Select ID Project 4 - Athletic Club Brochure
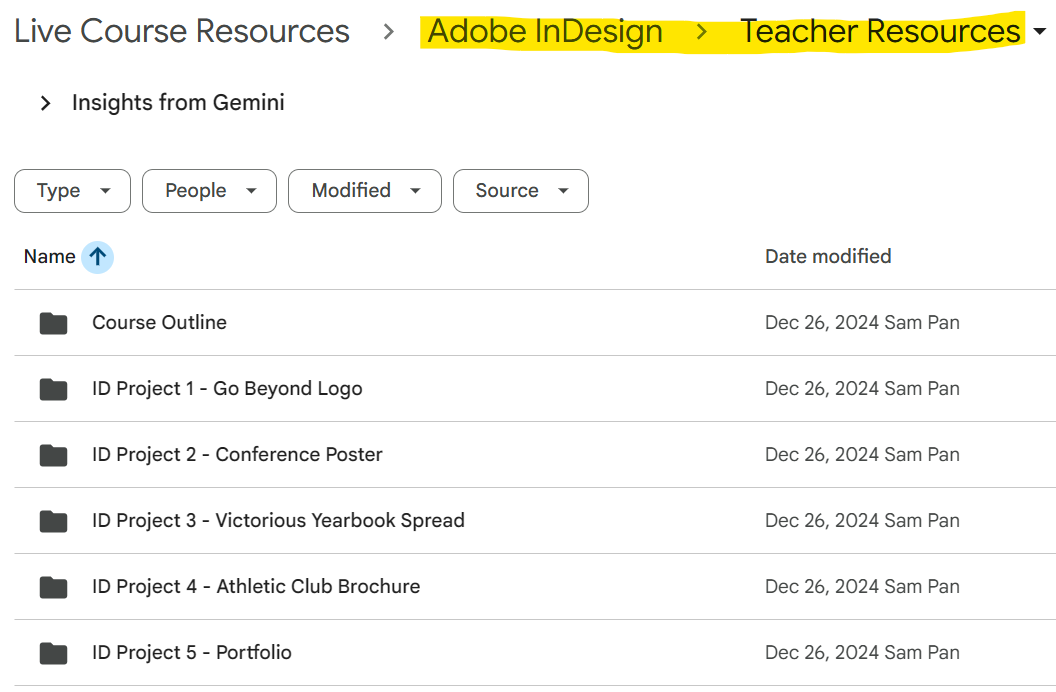 (x=256, y=587)
